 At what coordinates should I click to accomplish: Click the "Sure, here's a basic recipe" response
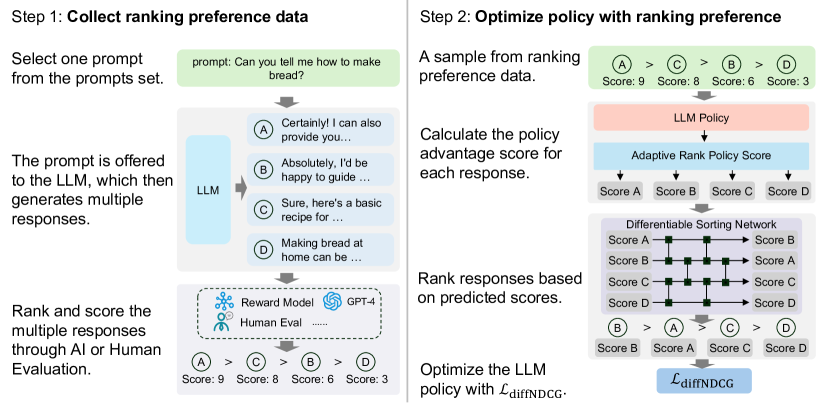point(322,210)
